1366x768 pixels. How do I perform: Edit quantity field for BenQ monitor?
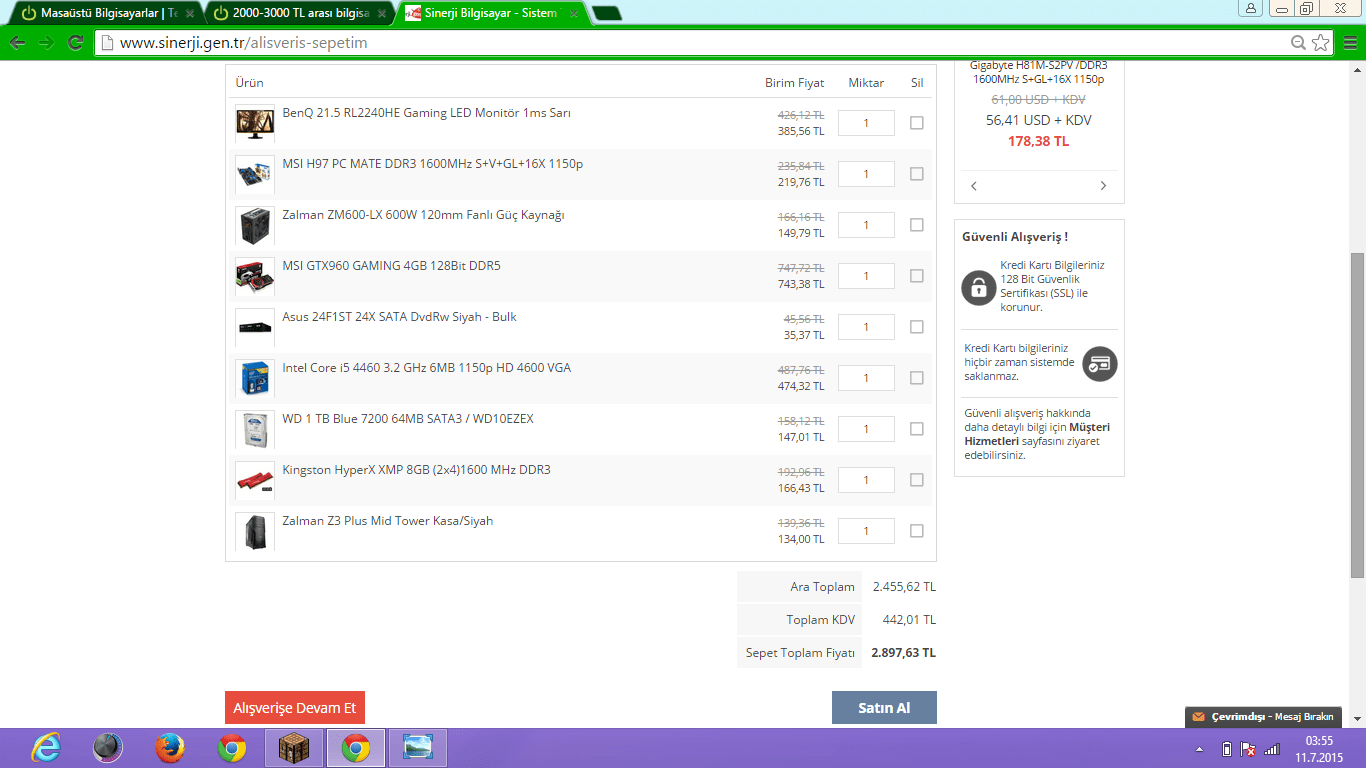866,123
